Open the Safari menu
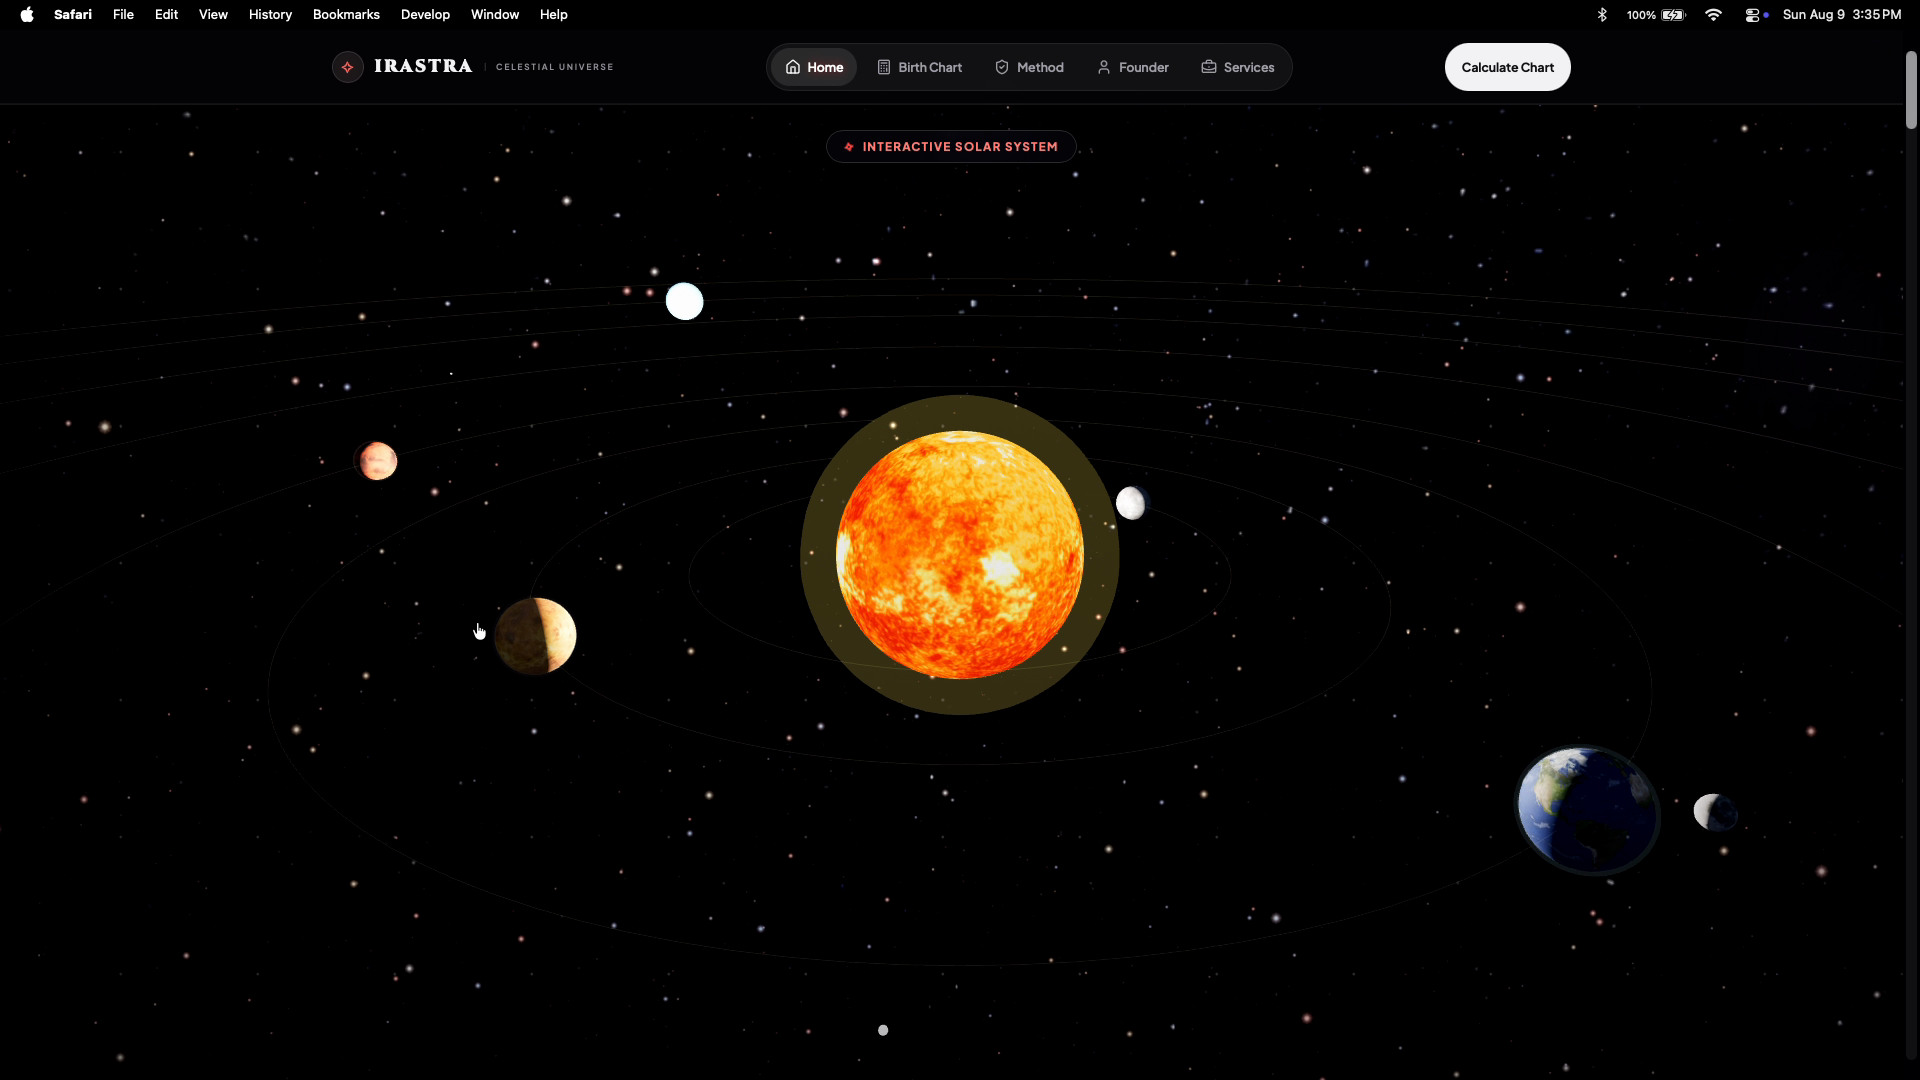 pos(73,14)
